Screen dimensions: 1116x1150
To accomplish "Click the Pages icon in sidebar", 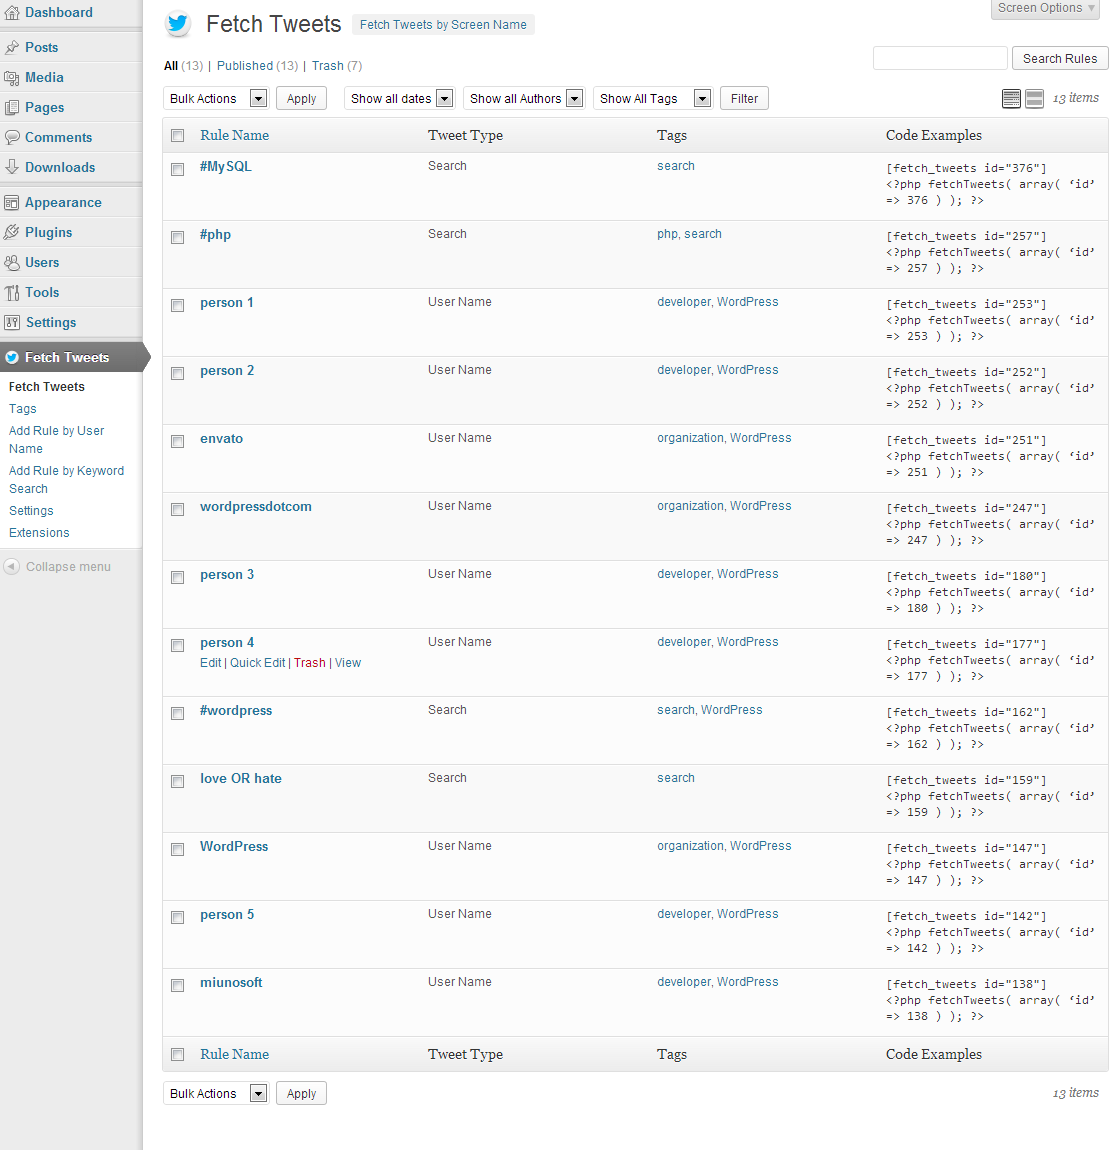I will 12,108.
